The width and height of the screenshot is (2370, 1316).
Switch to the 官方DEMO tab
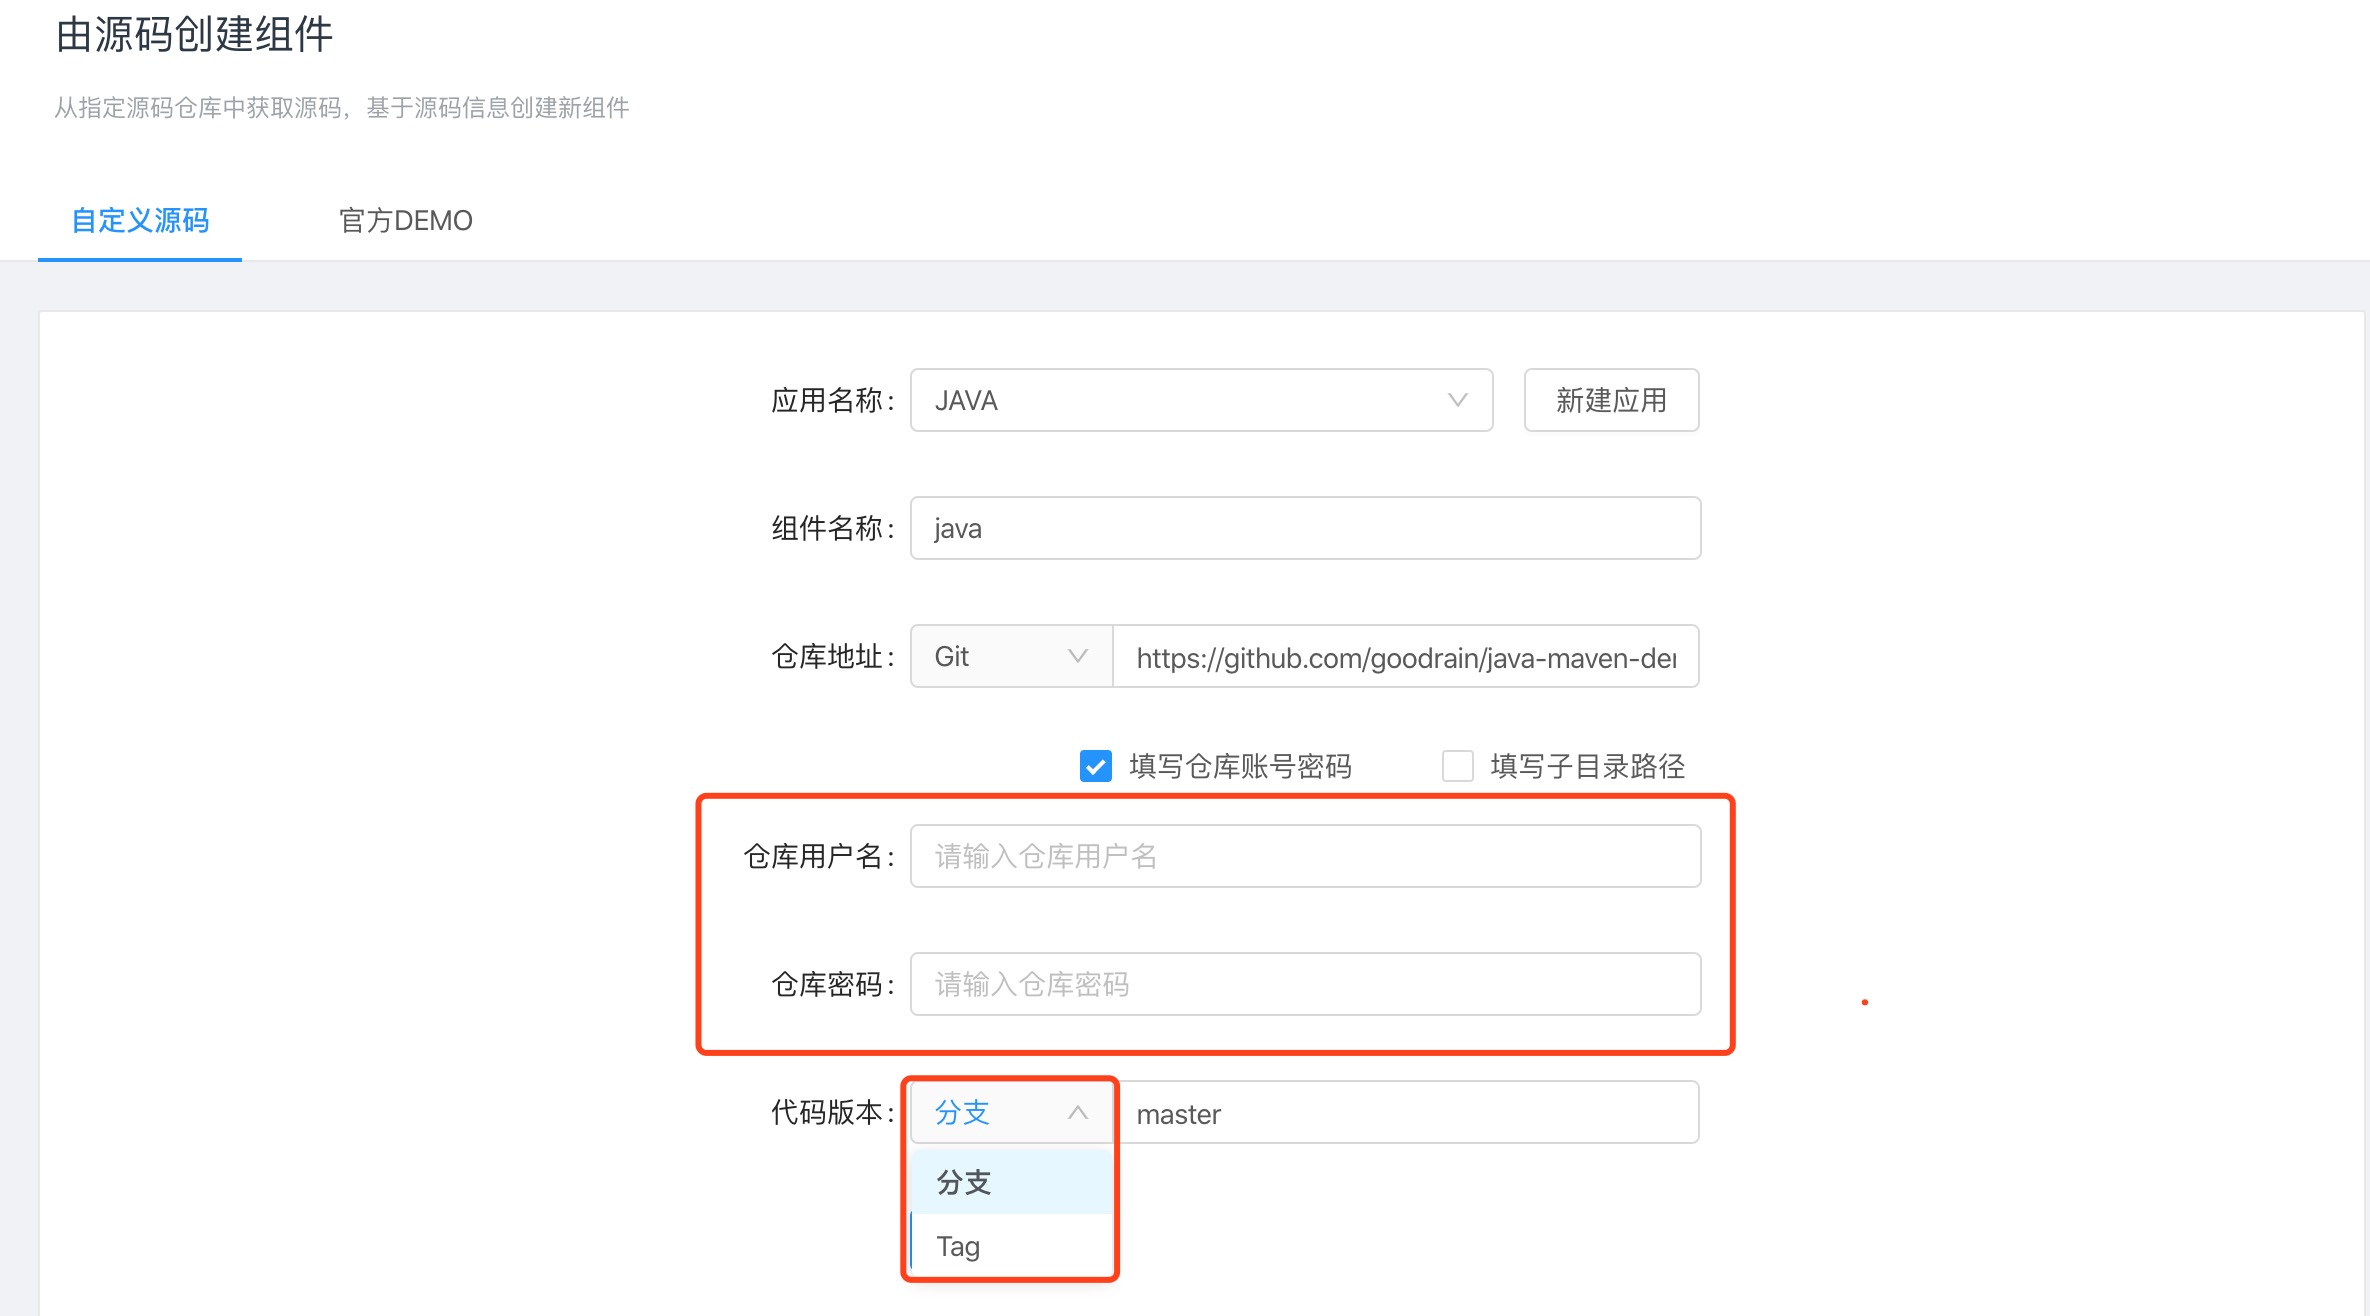(x=405, y=220)
